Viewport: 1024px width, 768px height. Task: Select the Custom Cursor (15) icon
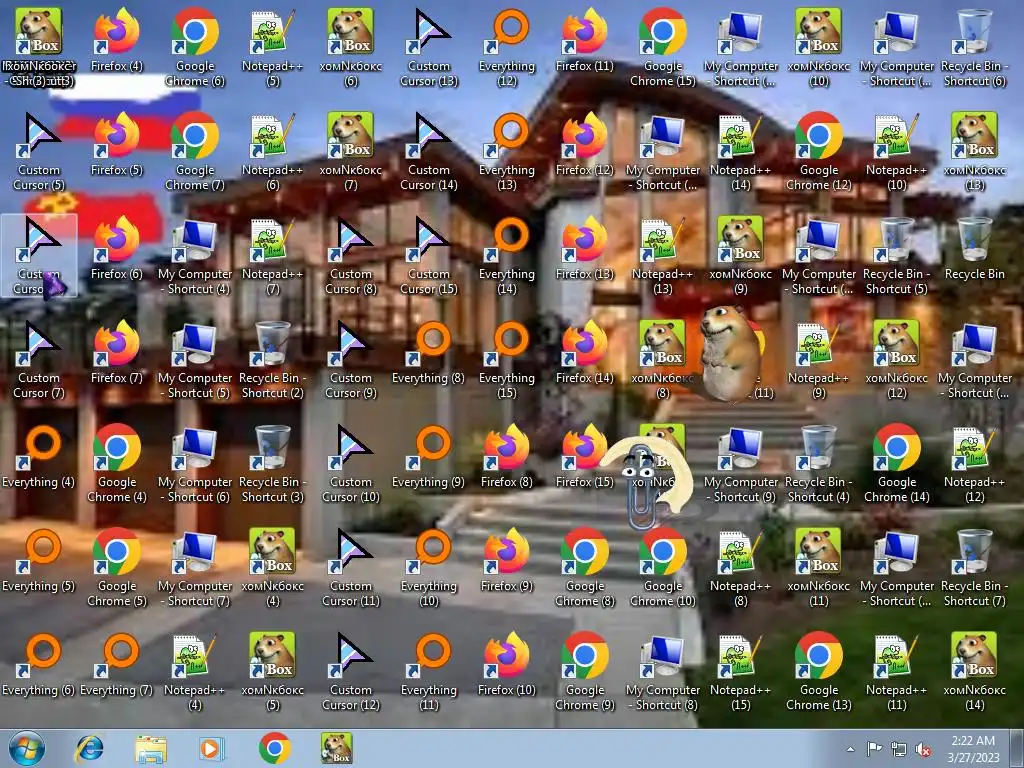tap(429, 255)
